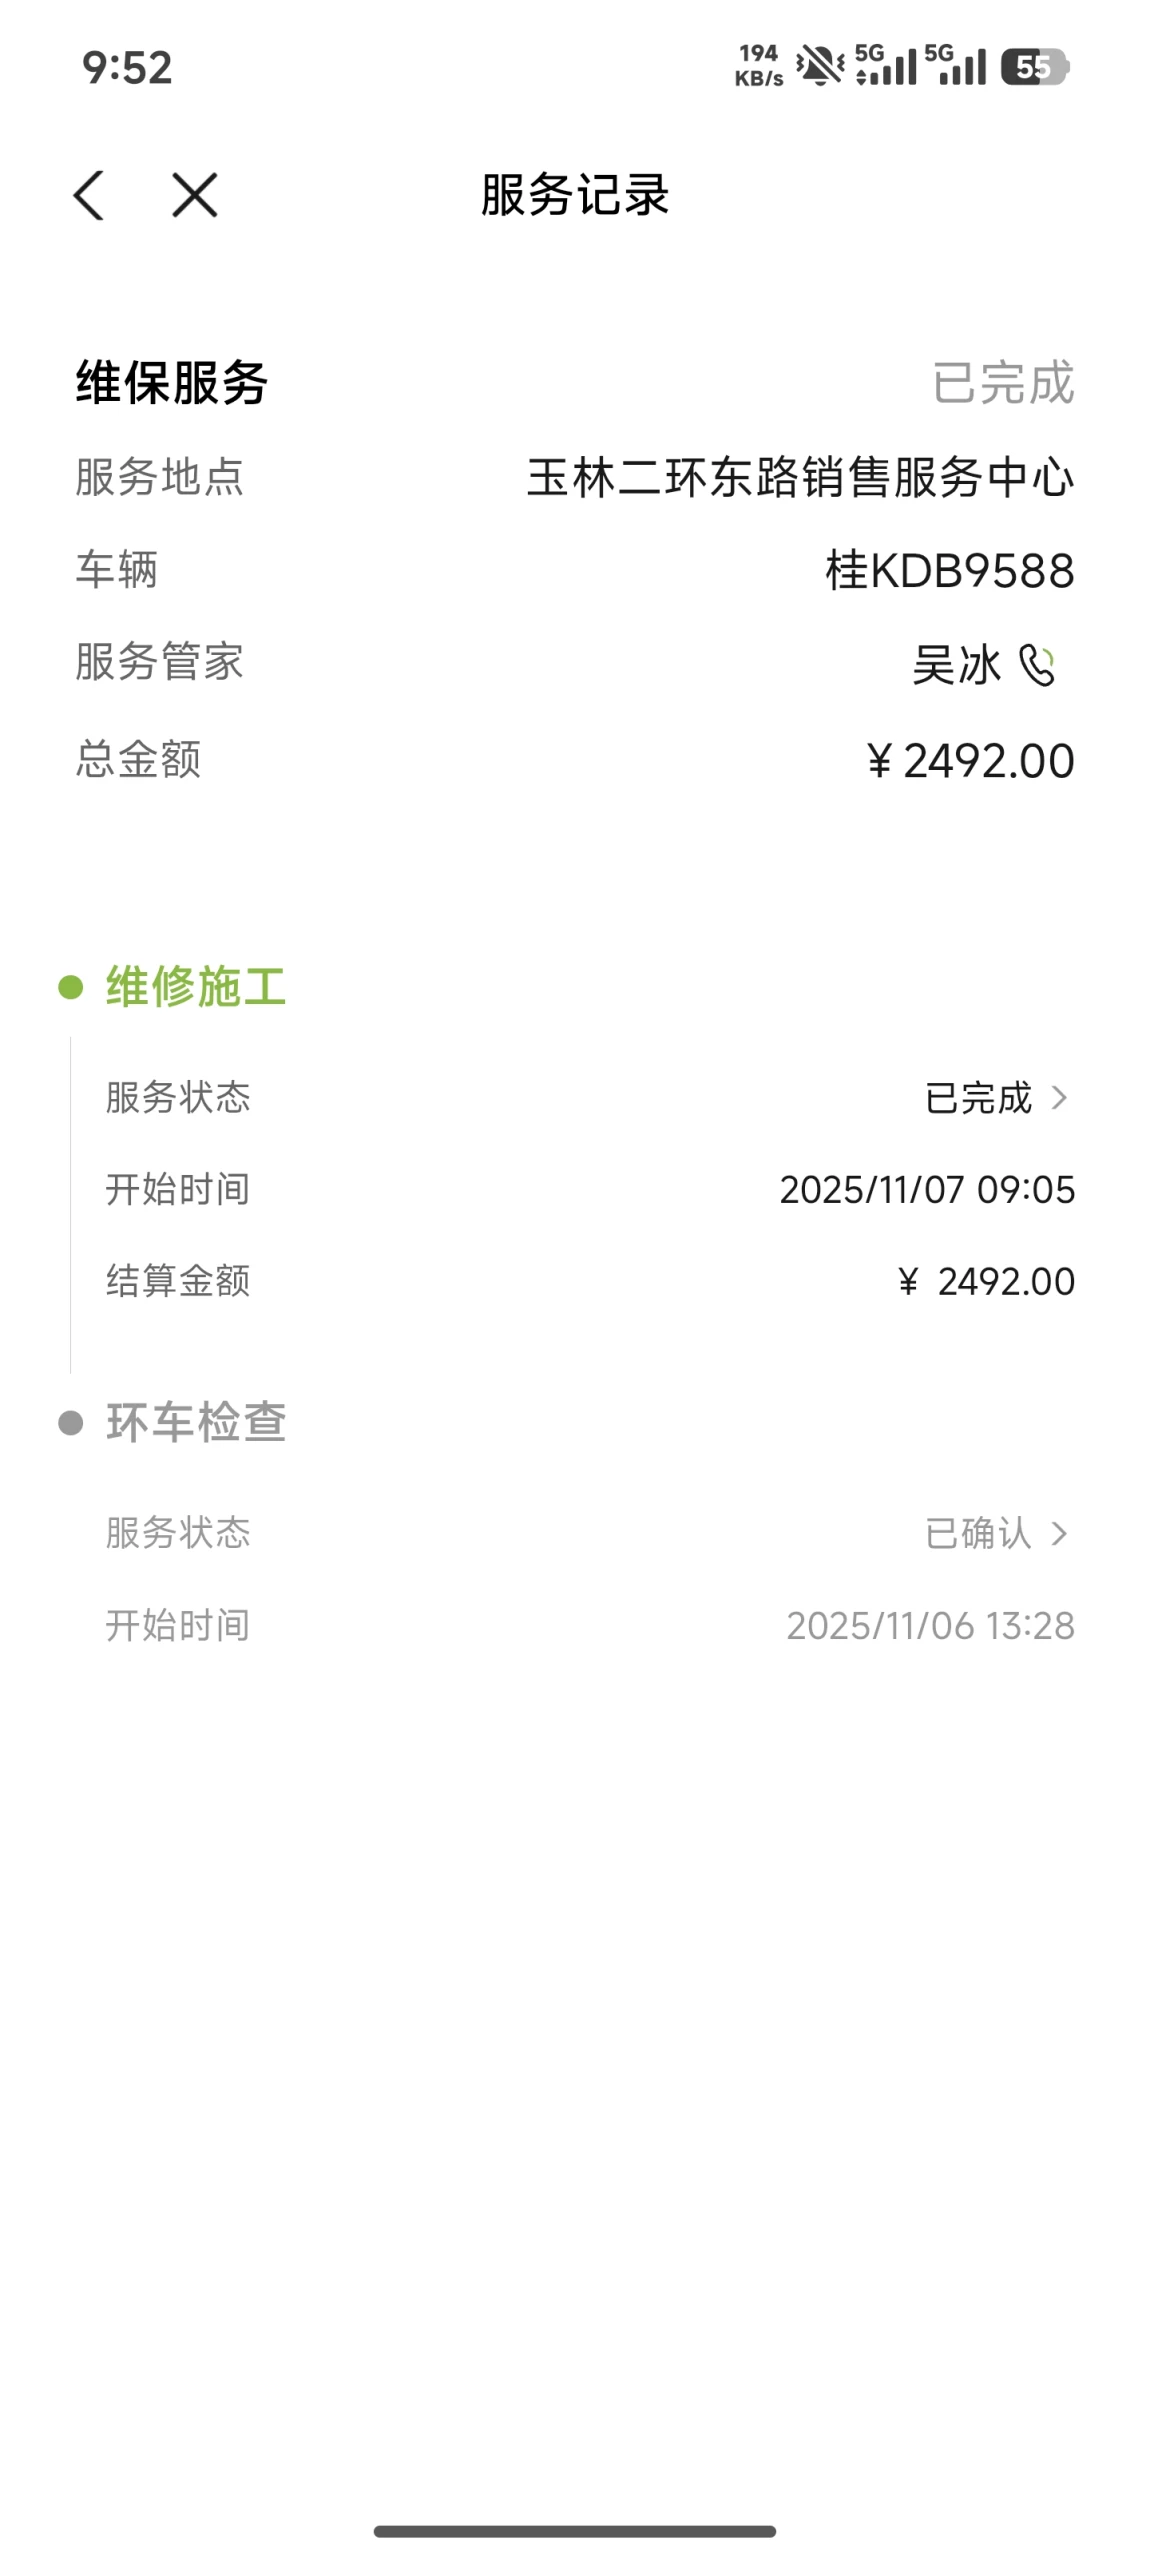Tap the gray 环车检查 status dot
The height and width of the screenshot is (2556, 1150).
pyautogui.click(x=71, y=1423)
